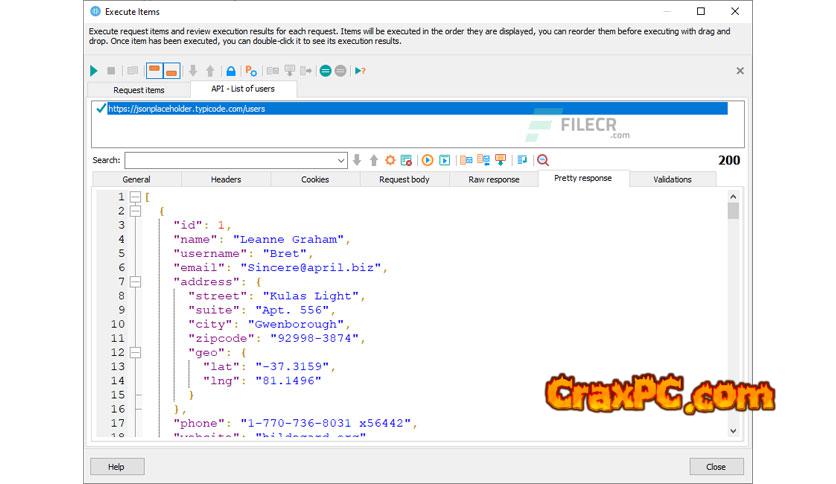The width and height of the screenshot is (836, 484).
Task: Open the orange gear search settings
Action: point(390,160)
